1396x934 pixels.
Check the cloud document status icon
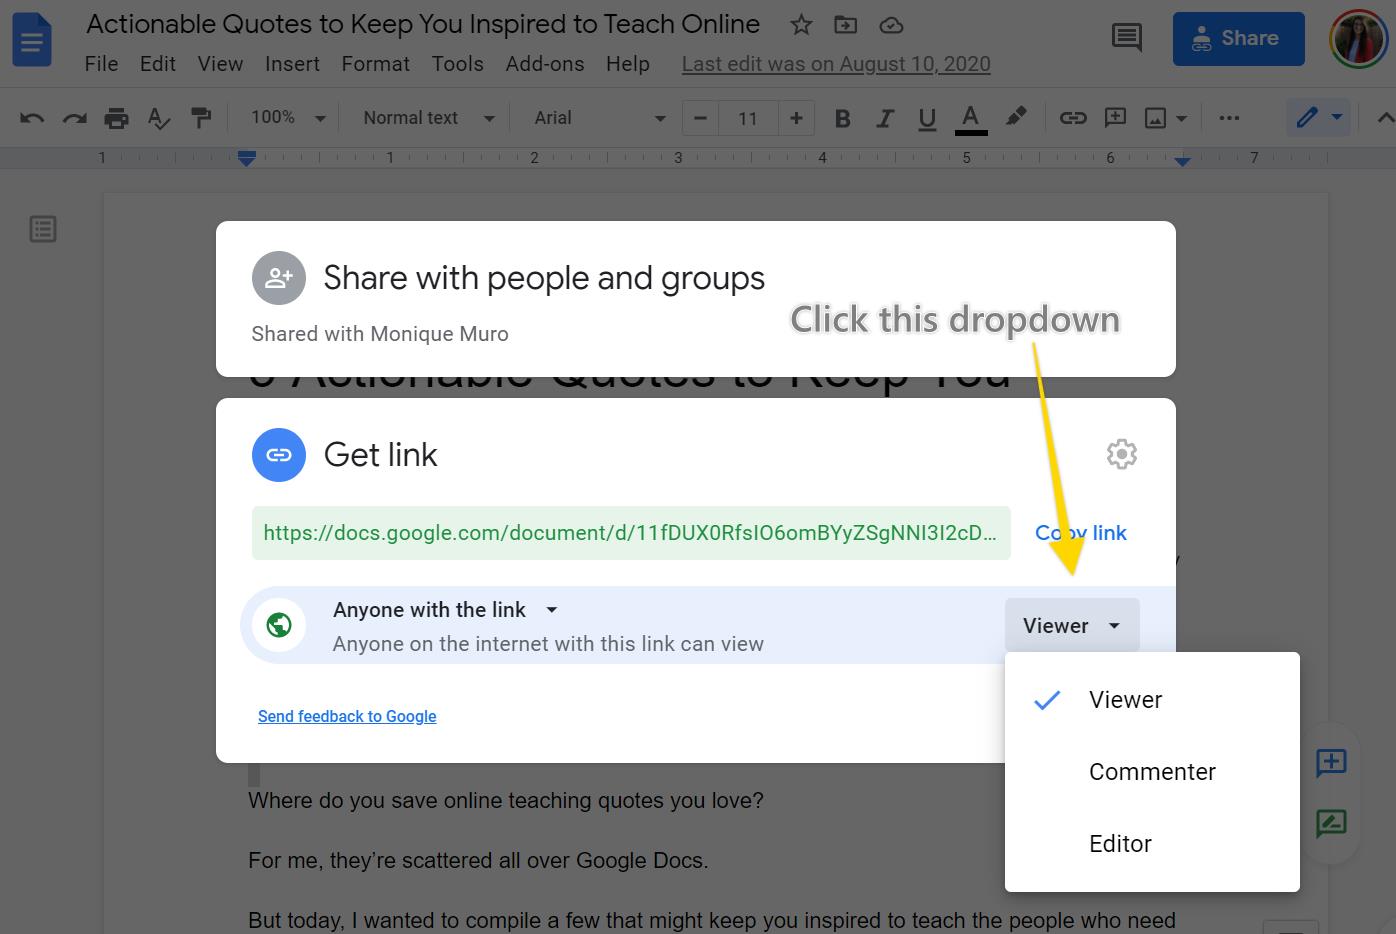click(891, 25)
